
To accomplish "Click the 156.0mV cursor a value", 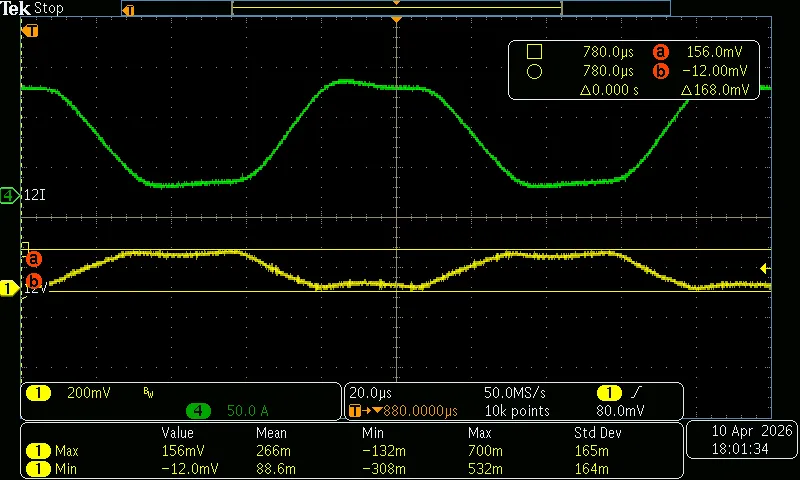I will tap(714, 52).
